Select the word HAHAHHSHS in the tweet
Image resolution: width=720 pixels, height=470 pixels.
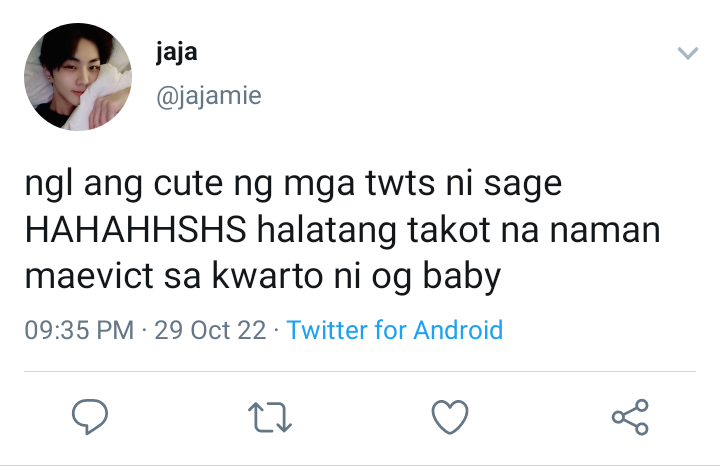click(x=136, y=229)
